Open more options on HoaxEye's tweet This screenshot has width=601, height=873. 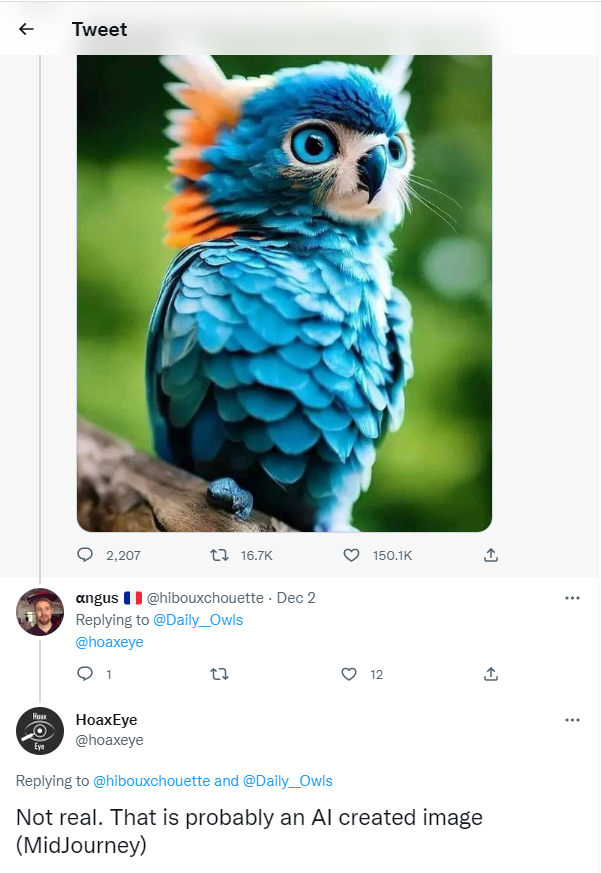pyautogui.click(x=572, y=720)
